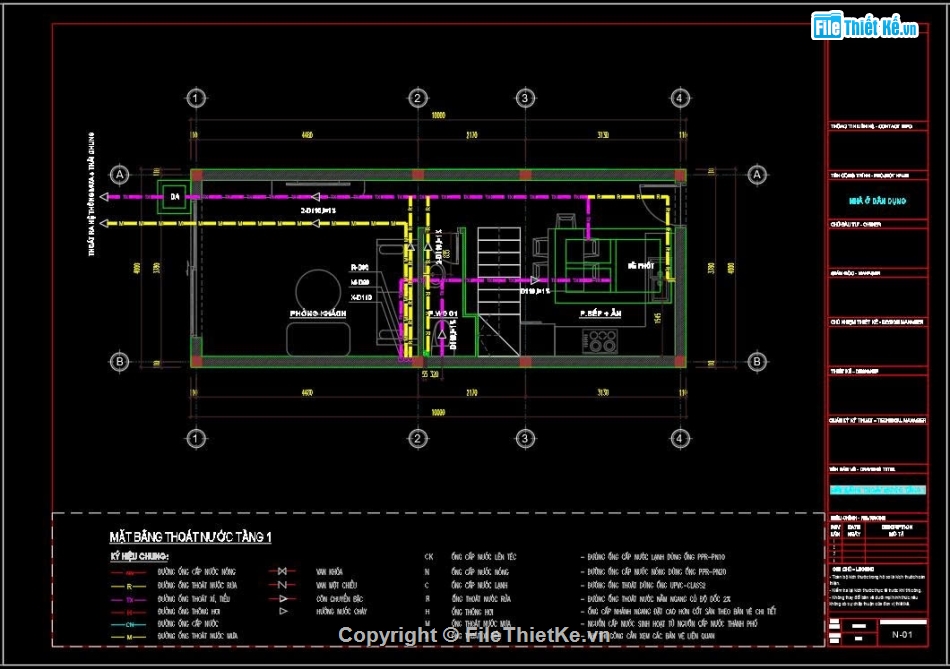950x669 pixels.
Task: Click the round table in Phòng Khách
Action: click(317, 291)
